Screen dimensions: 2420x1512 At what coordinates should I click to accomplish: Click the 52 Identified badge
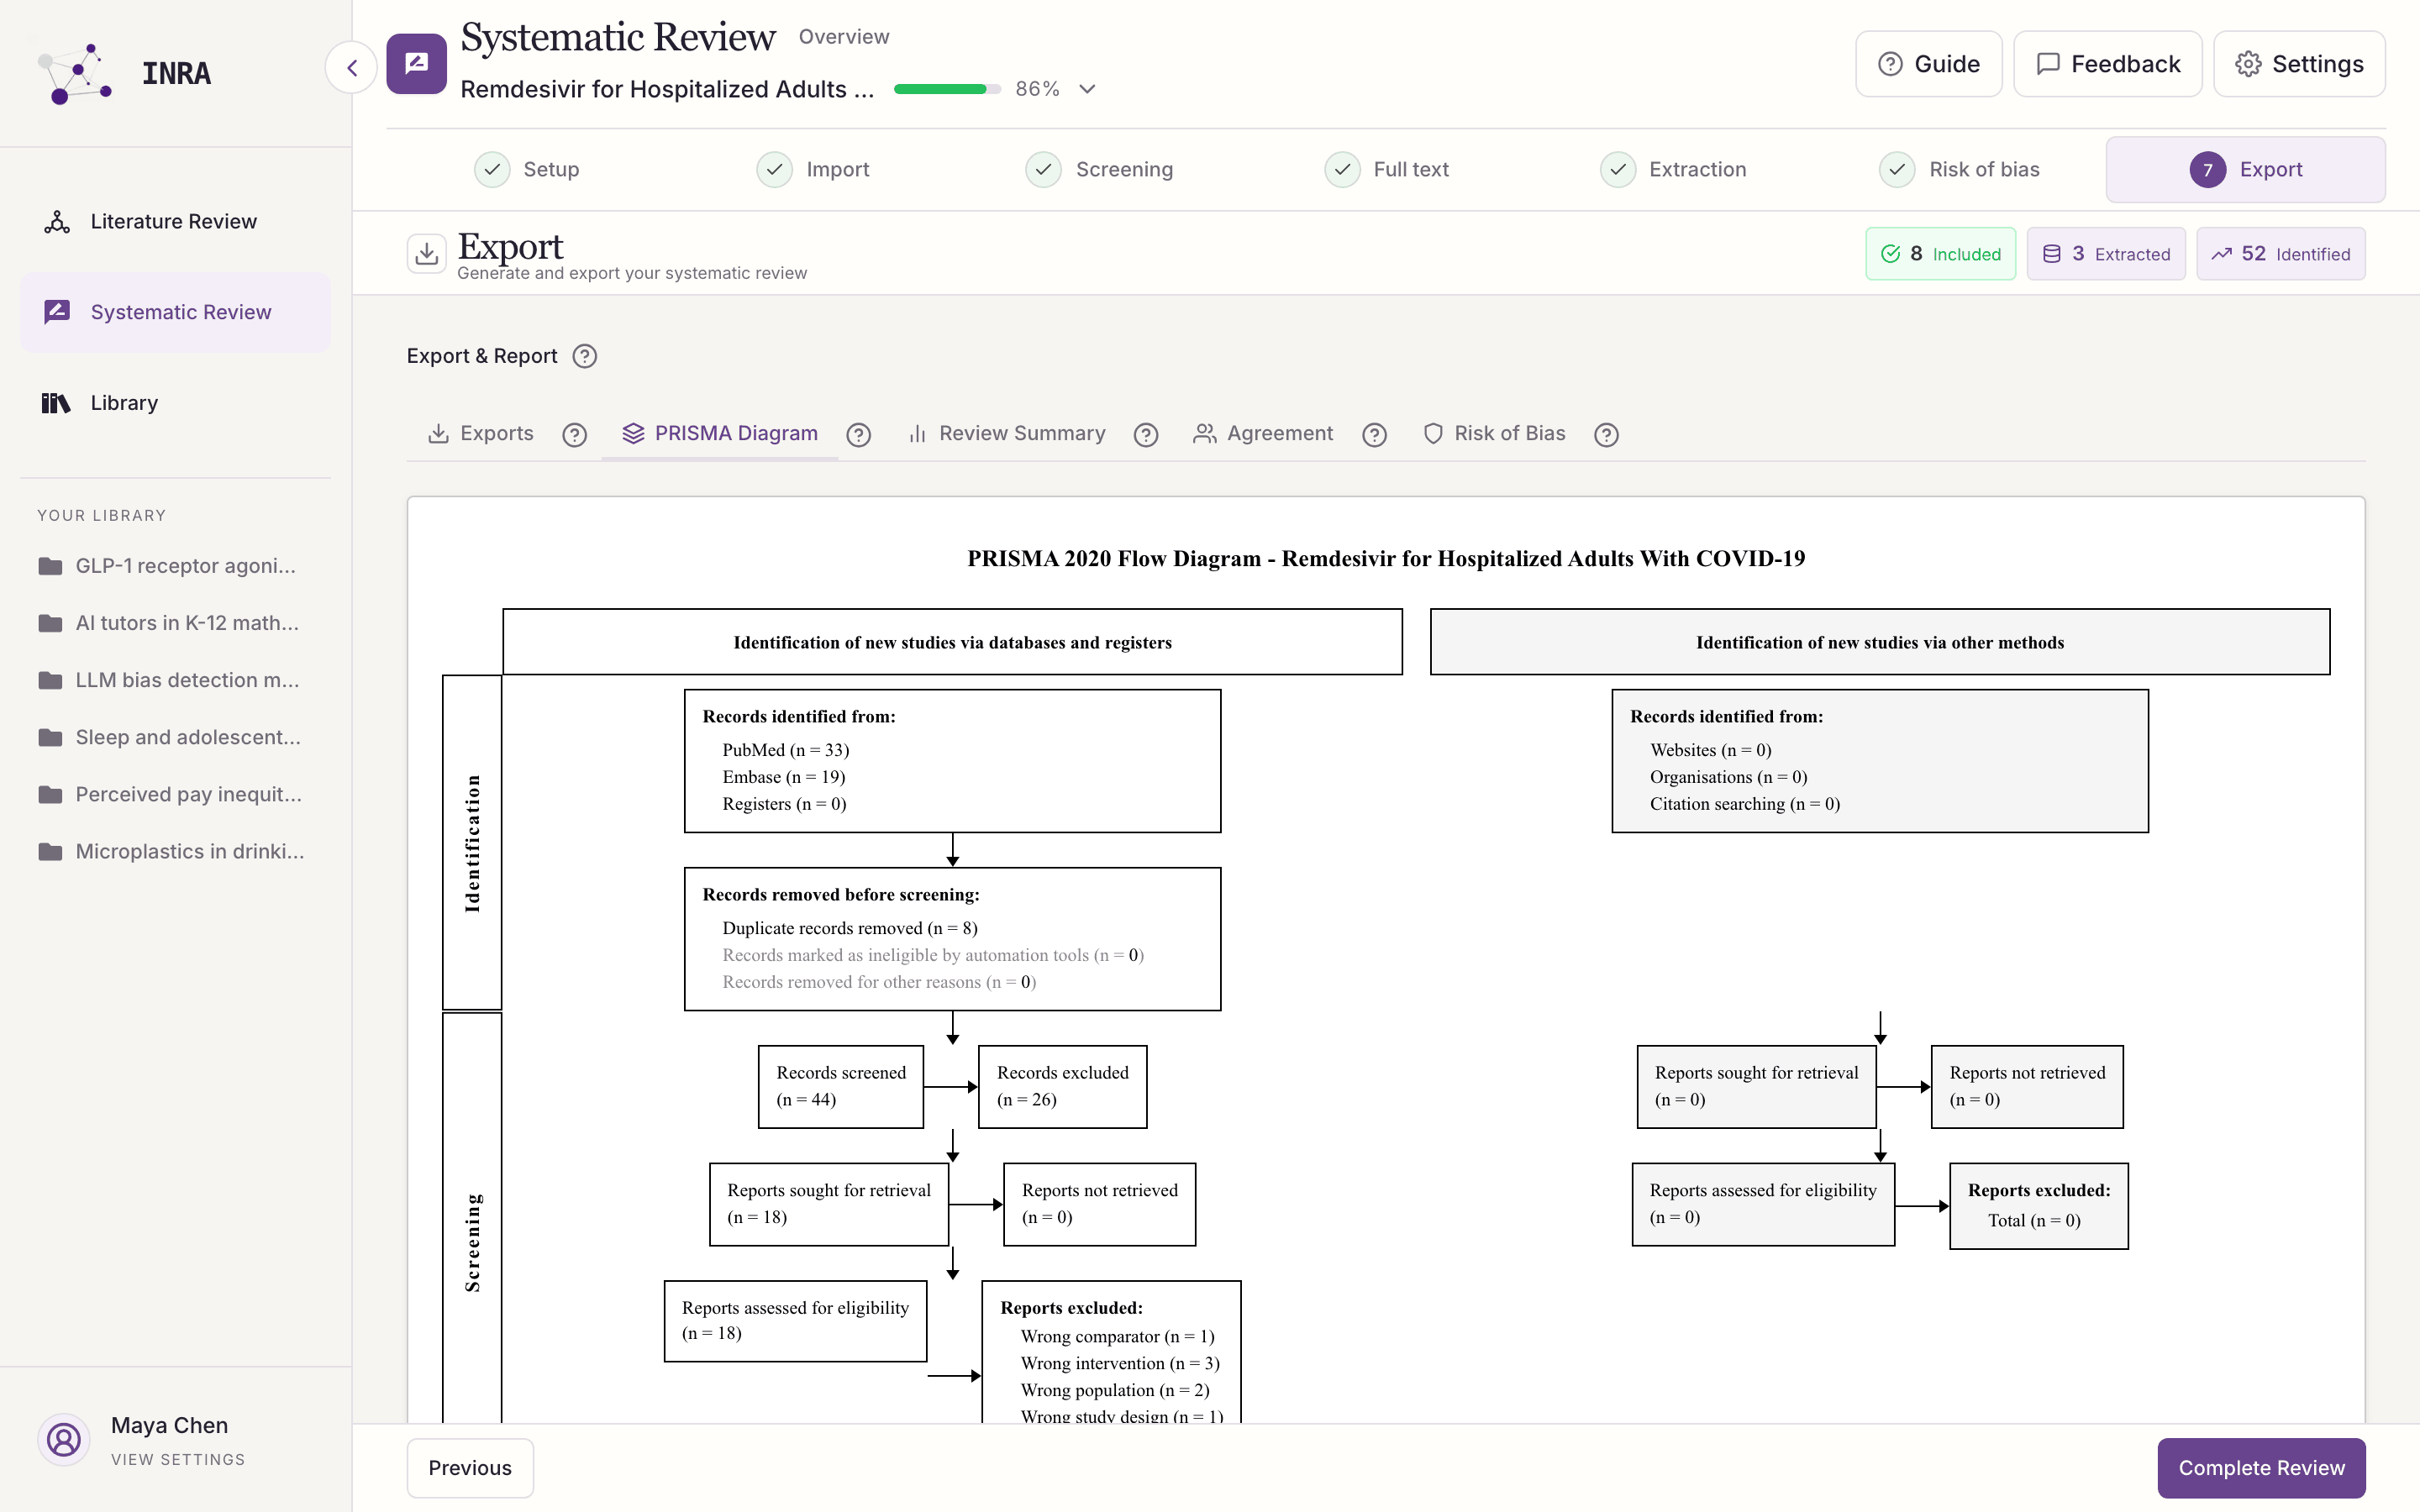2281,254
